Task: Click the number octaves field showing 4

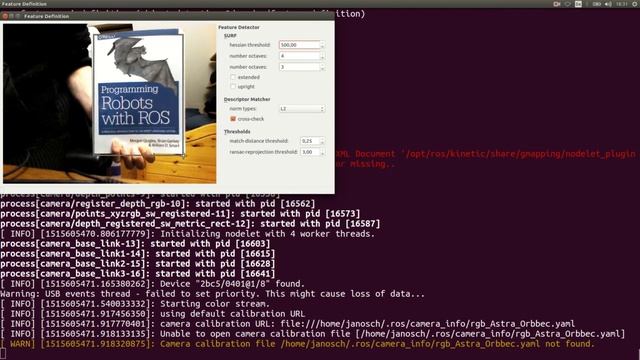Action: click(299, 56)
